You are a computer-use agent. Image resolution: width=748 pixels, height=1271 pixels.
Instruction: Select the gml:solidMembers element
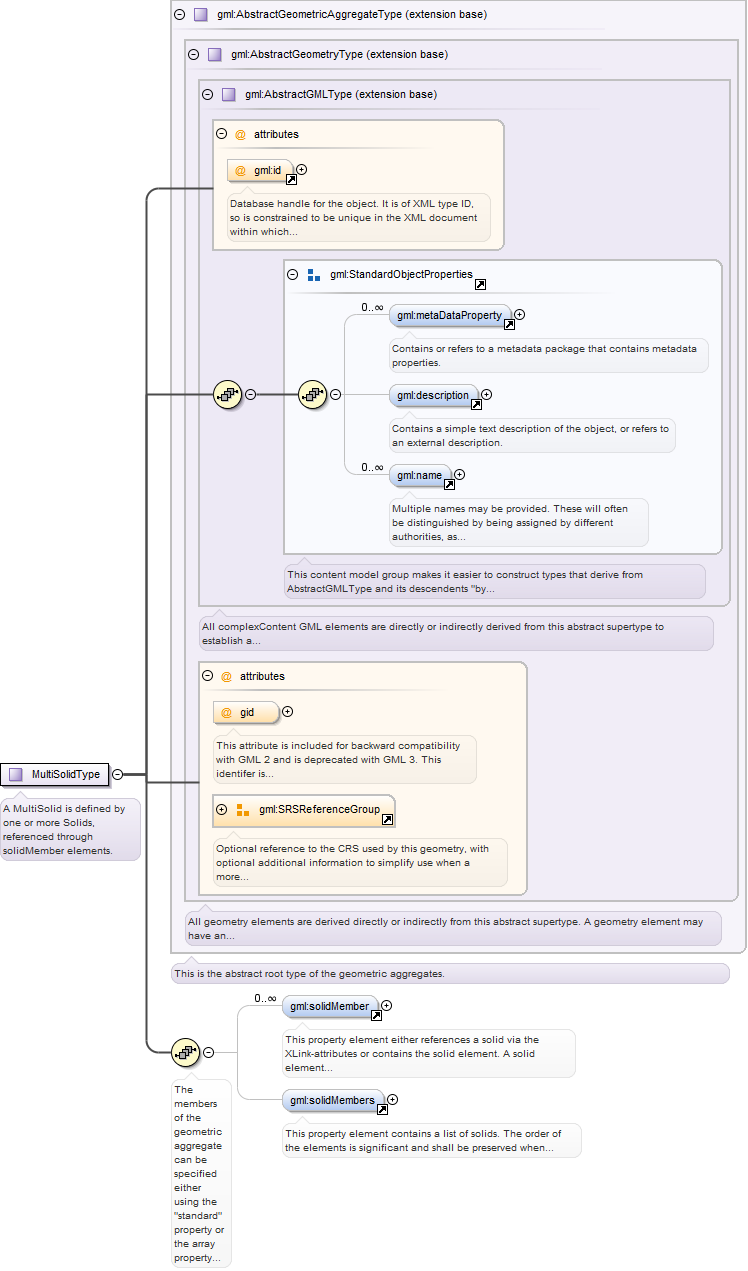point(333,1100)
